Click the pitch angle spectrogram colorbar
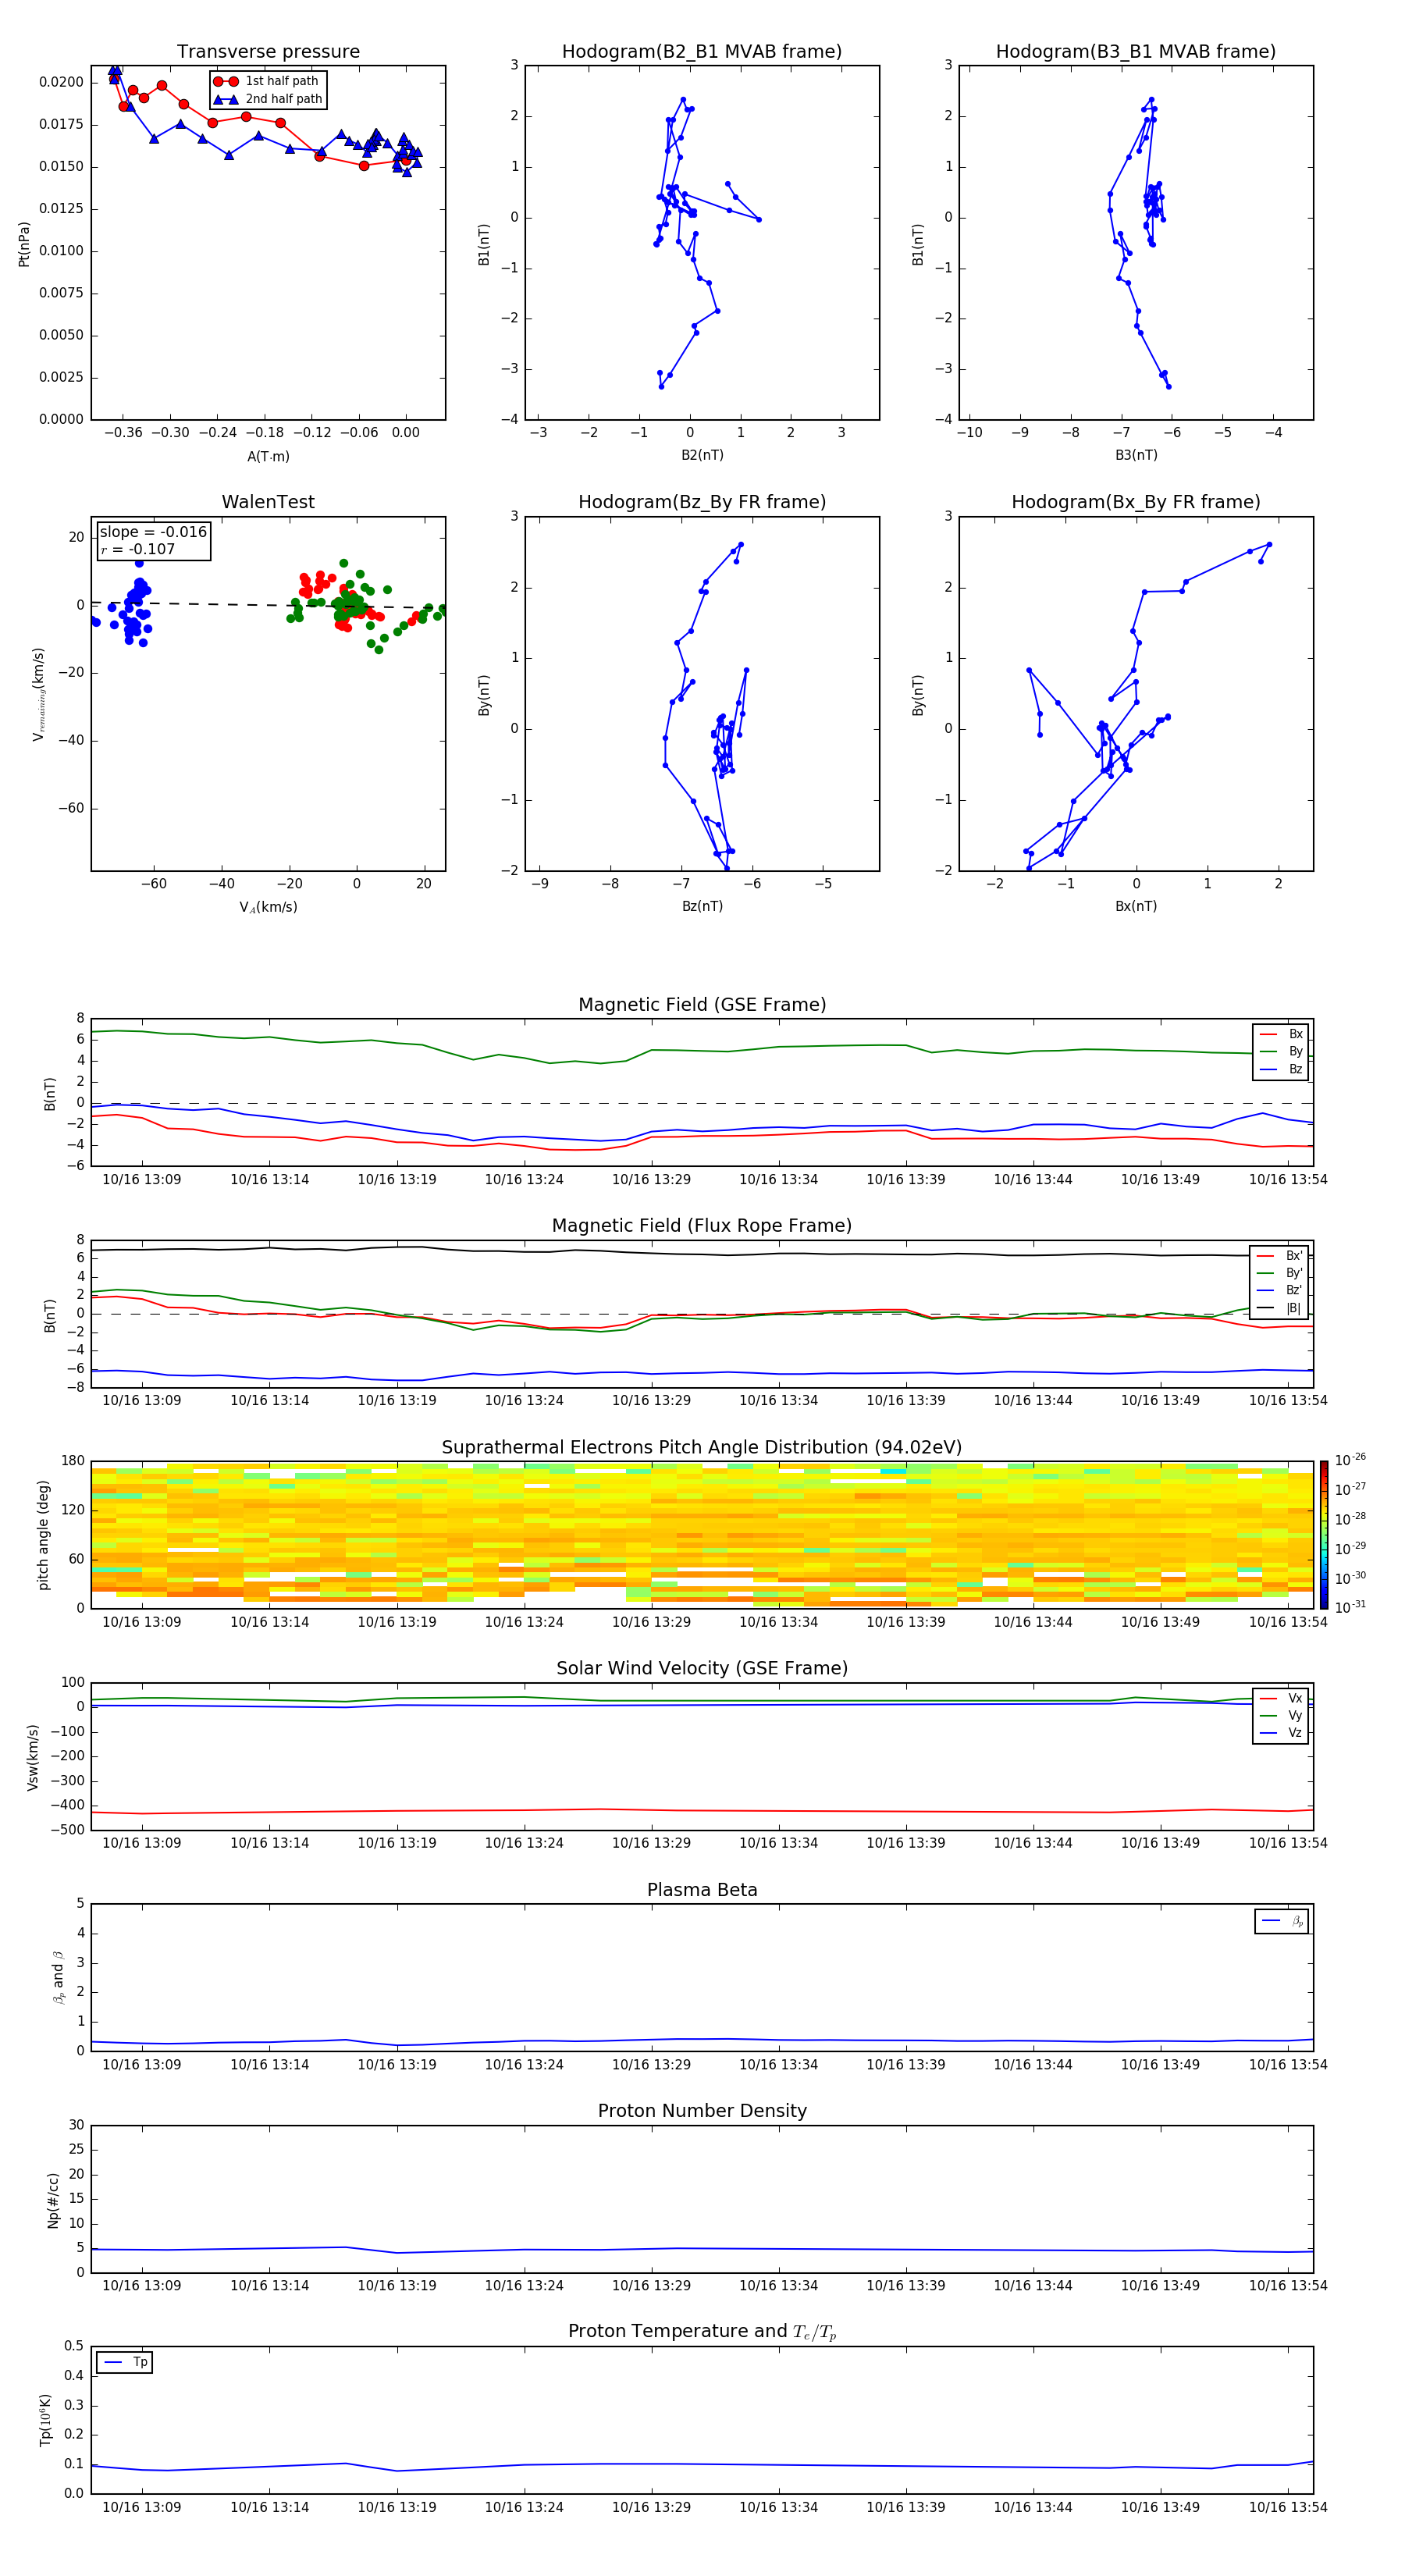The image size is (1405, 2576). (1323, 1535)
